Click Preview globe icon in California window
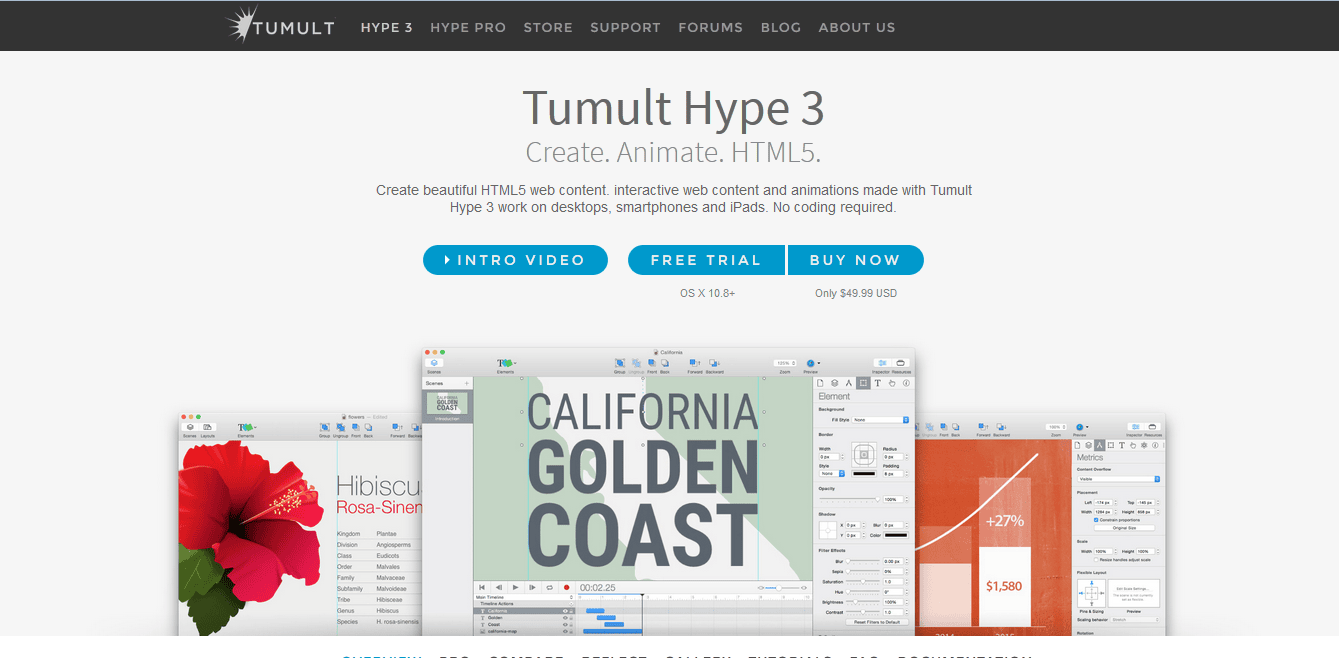This screenshot has width=1339, height=658. point(810,363)
